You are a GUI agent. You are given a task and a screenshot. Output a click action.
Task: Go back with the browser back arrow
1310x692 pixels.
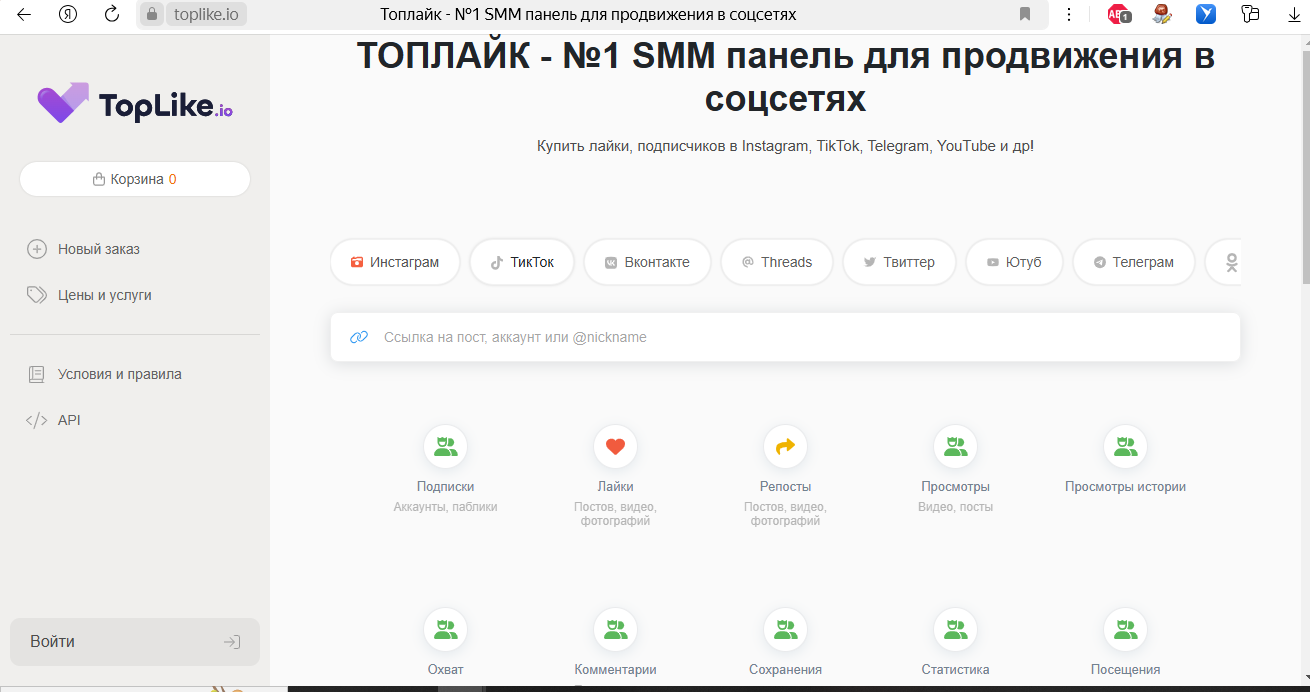24,14
